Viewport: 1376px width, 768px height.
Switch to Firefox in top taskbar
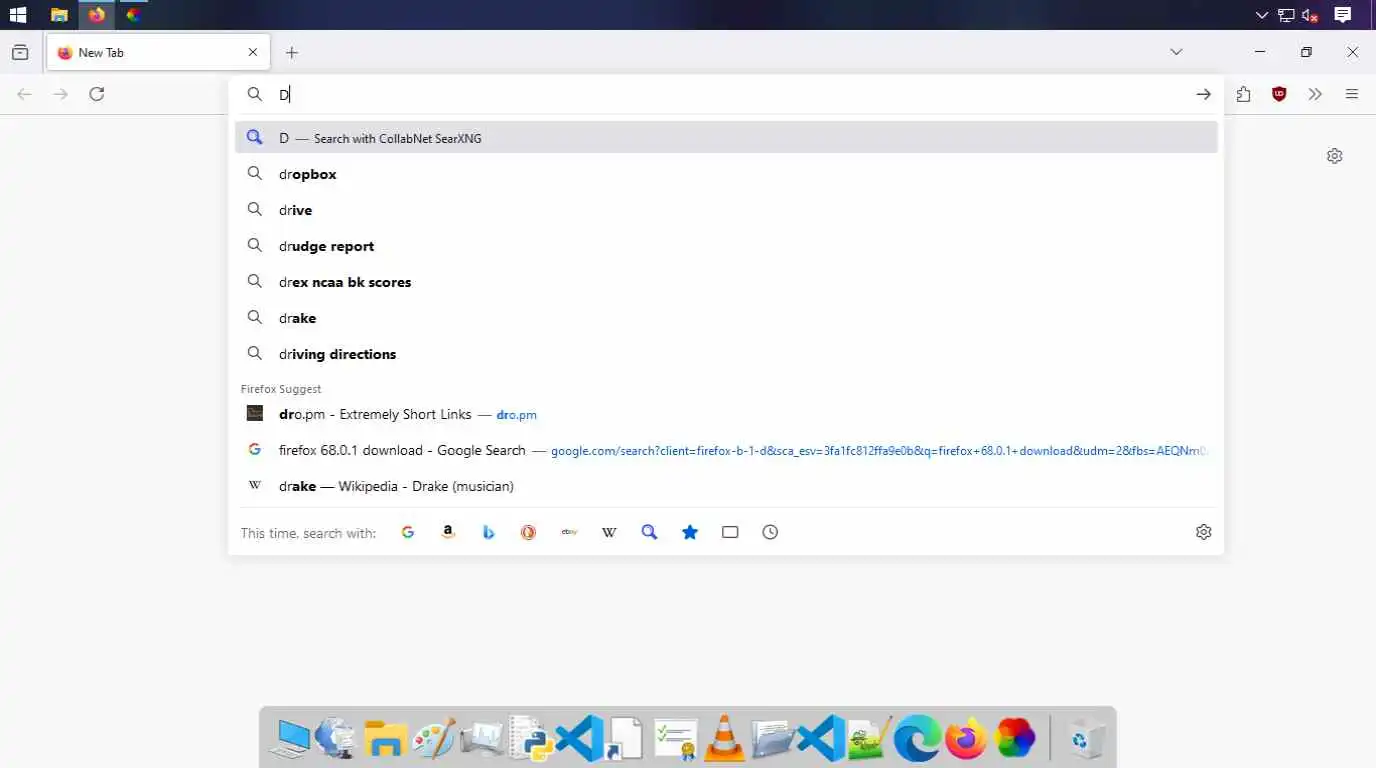coord(96,15)
